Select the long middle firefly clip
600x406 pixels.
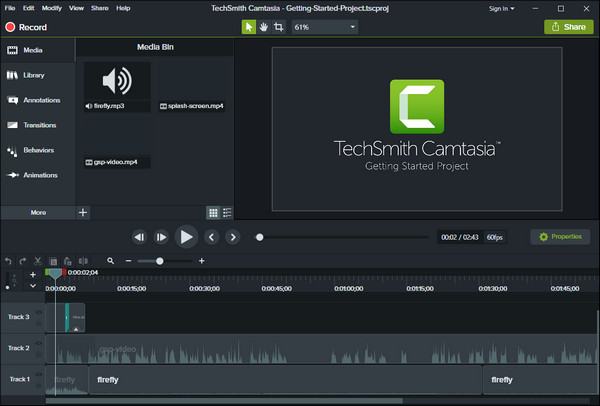tap(285, 380)
